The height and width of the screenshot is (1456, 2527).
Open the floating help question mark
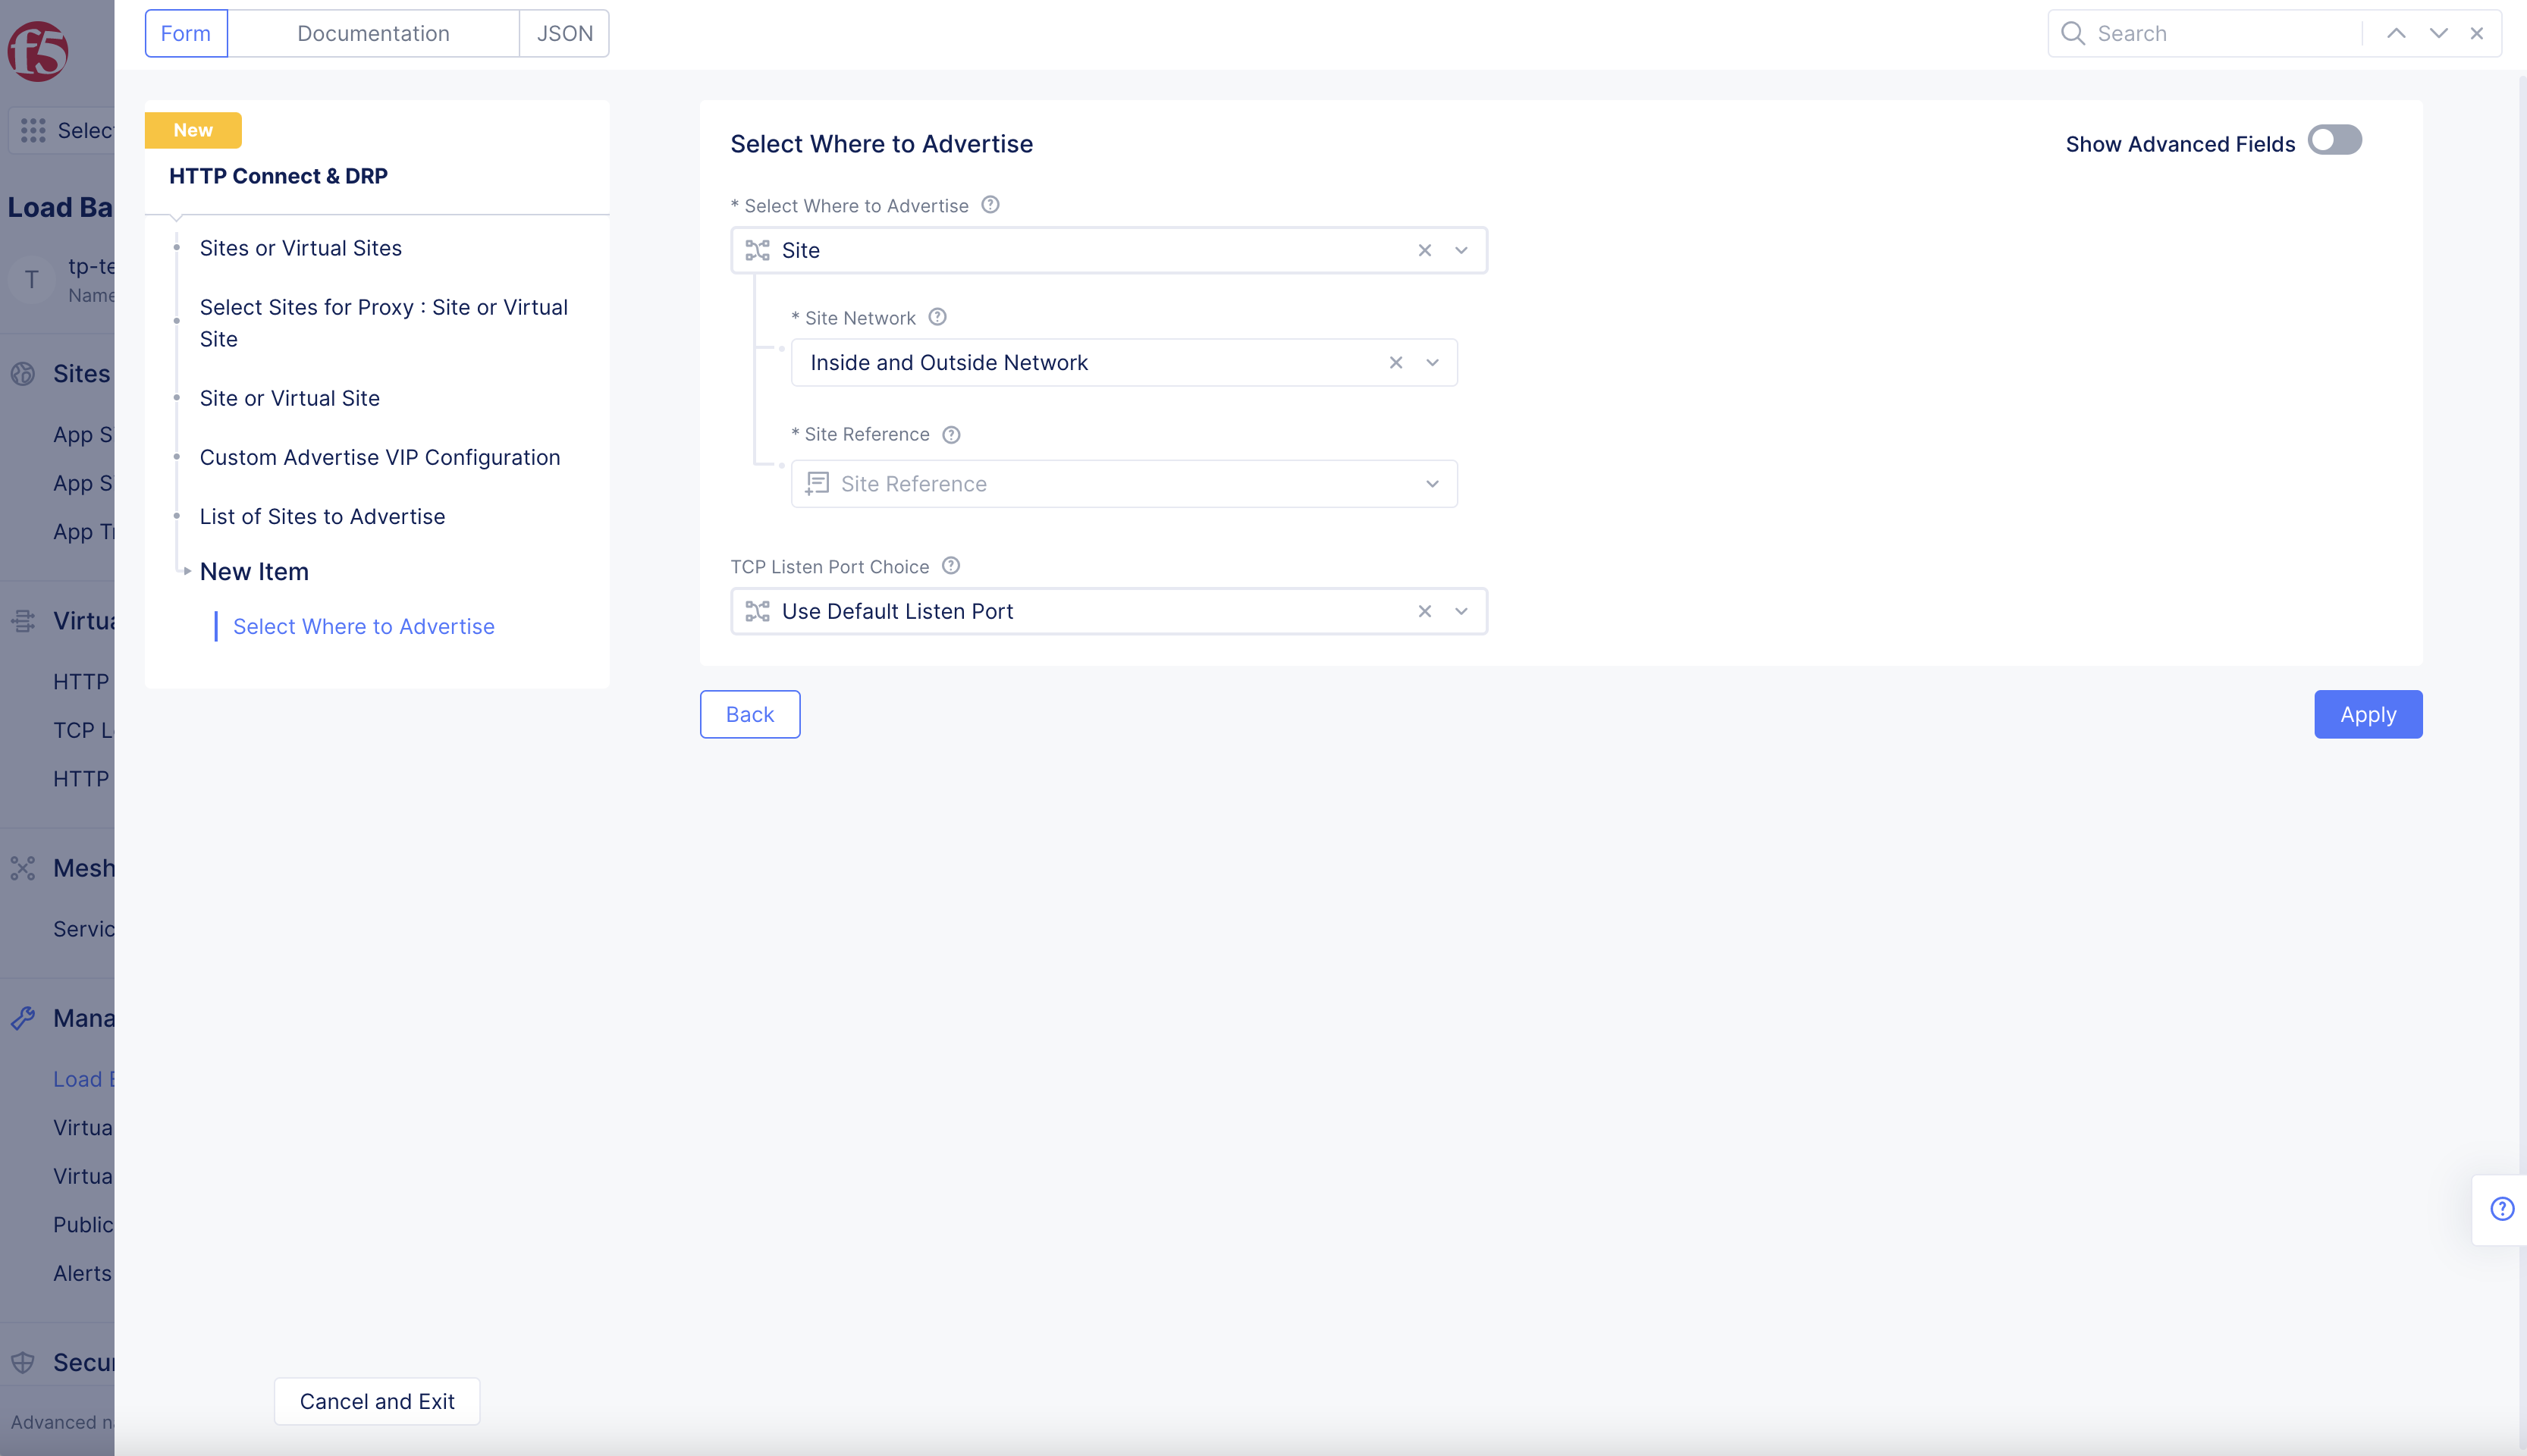2502,1208
